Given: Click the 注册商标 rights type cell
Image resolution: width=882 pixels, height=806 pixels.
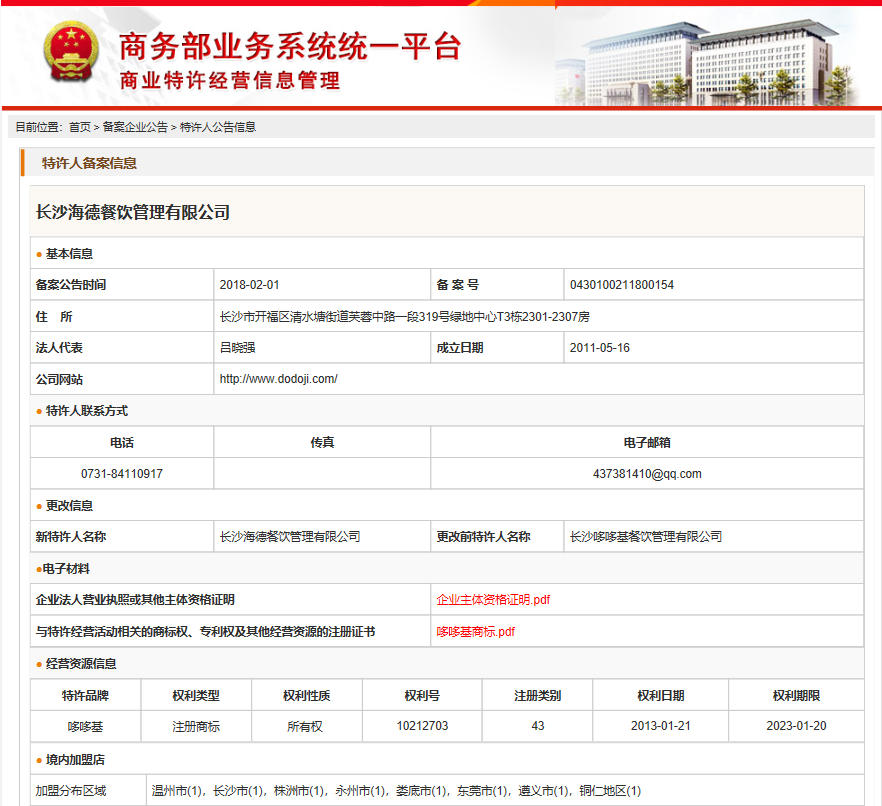Looking at the screenshot, I should click(196, 726).
